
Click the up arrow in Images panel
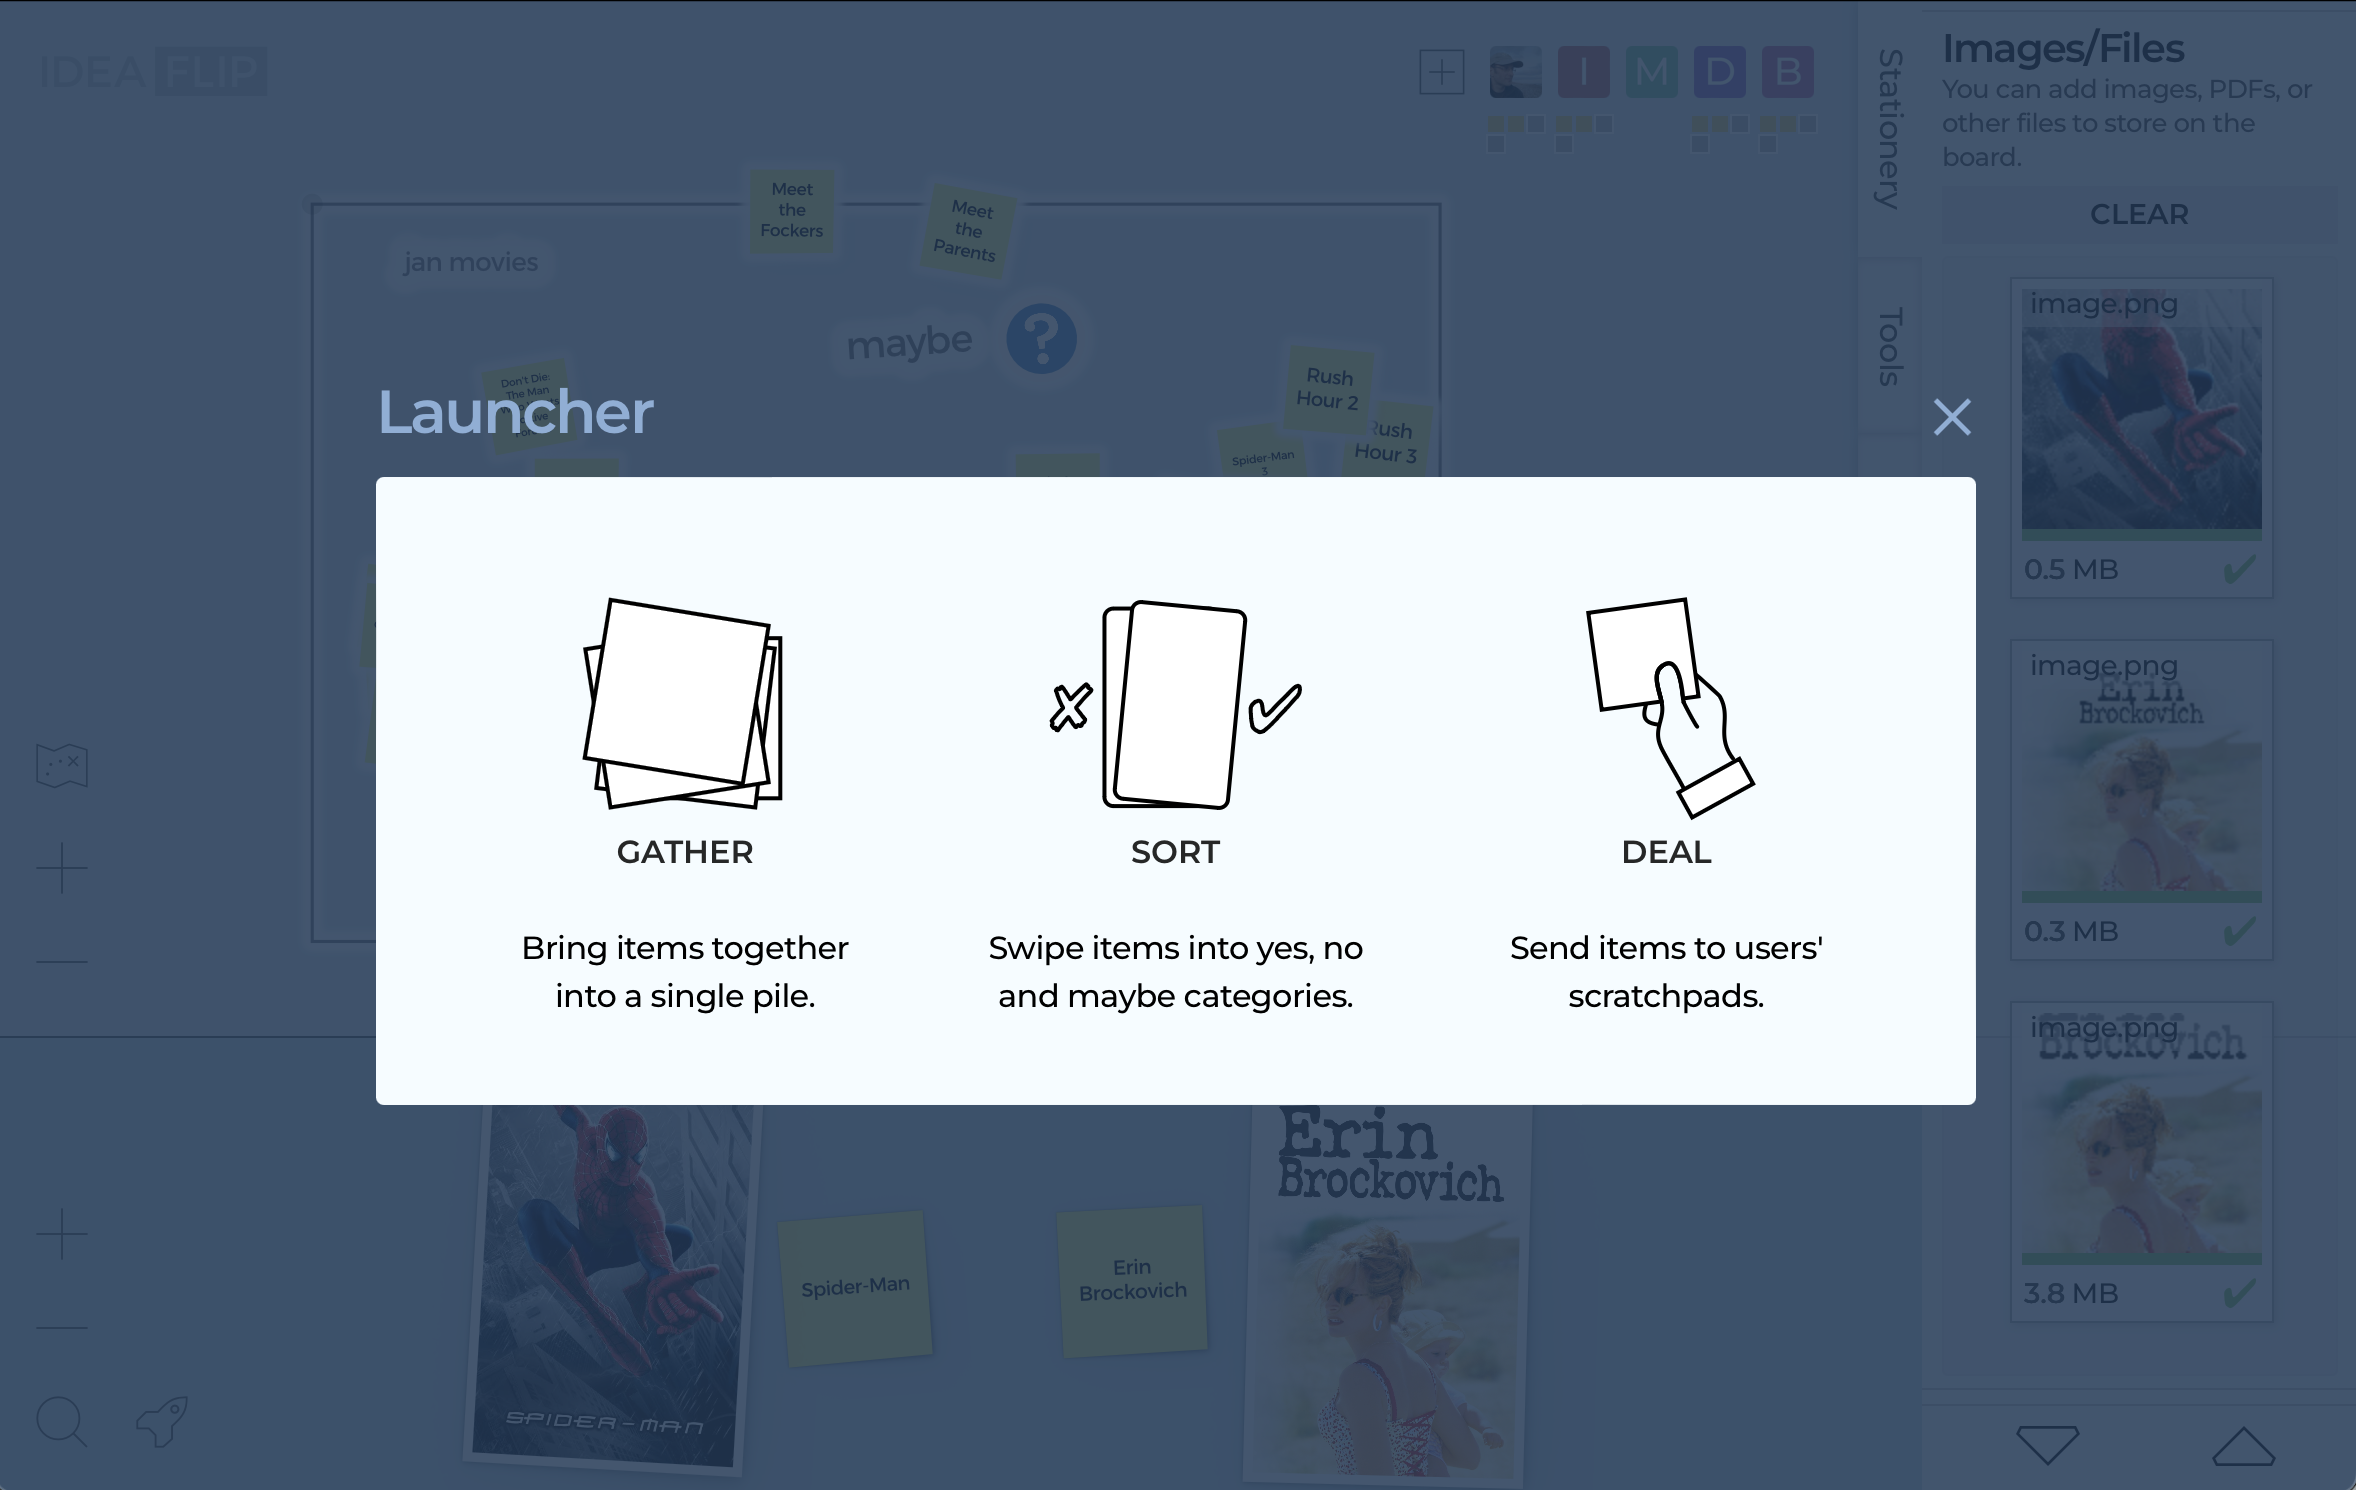pos(2244,1445)
